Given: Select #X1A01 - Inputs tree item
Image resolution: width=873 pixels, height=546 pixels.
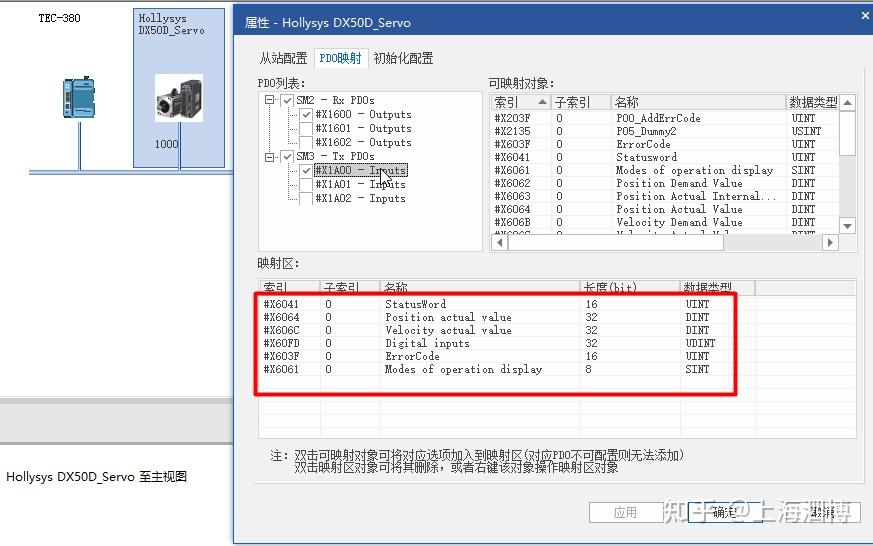Looking at the screenshot, I should click(x=360, y=184).
